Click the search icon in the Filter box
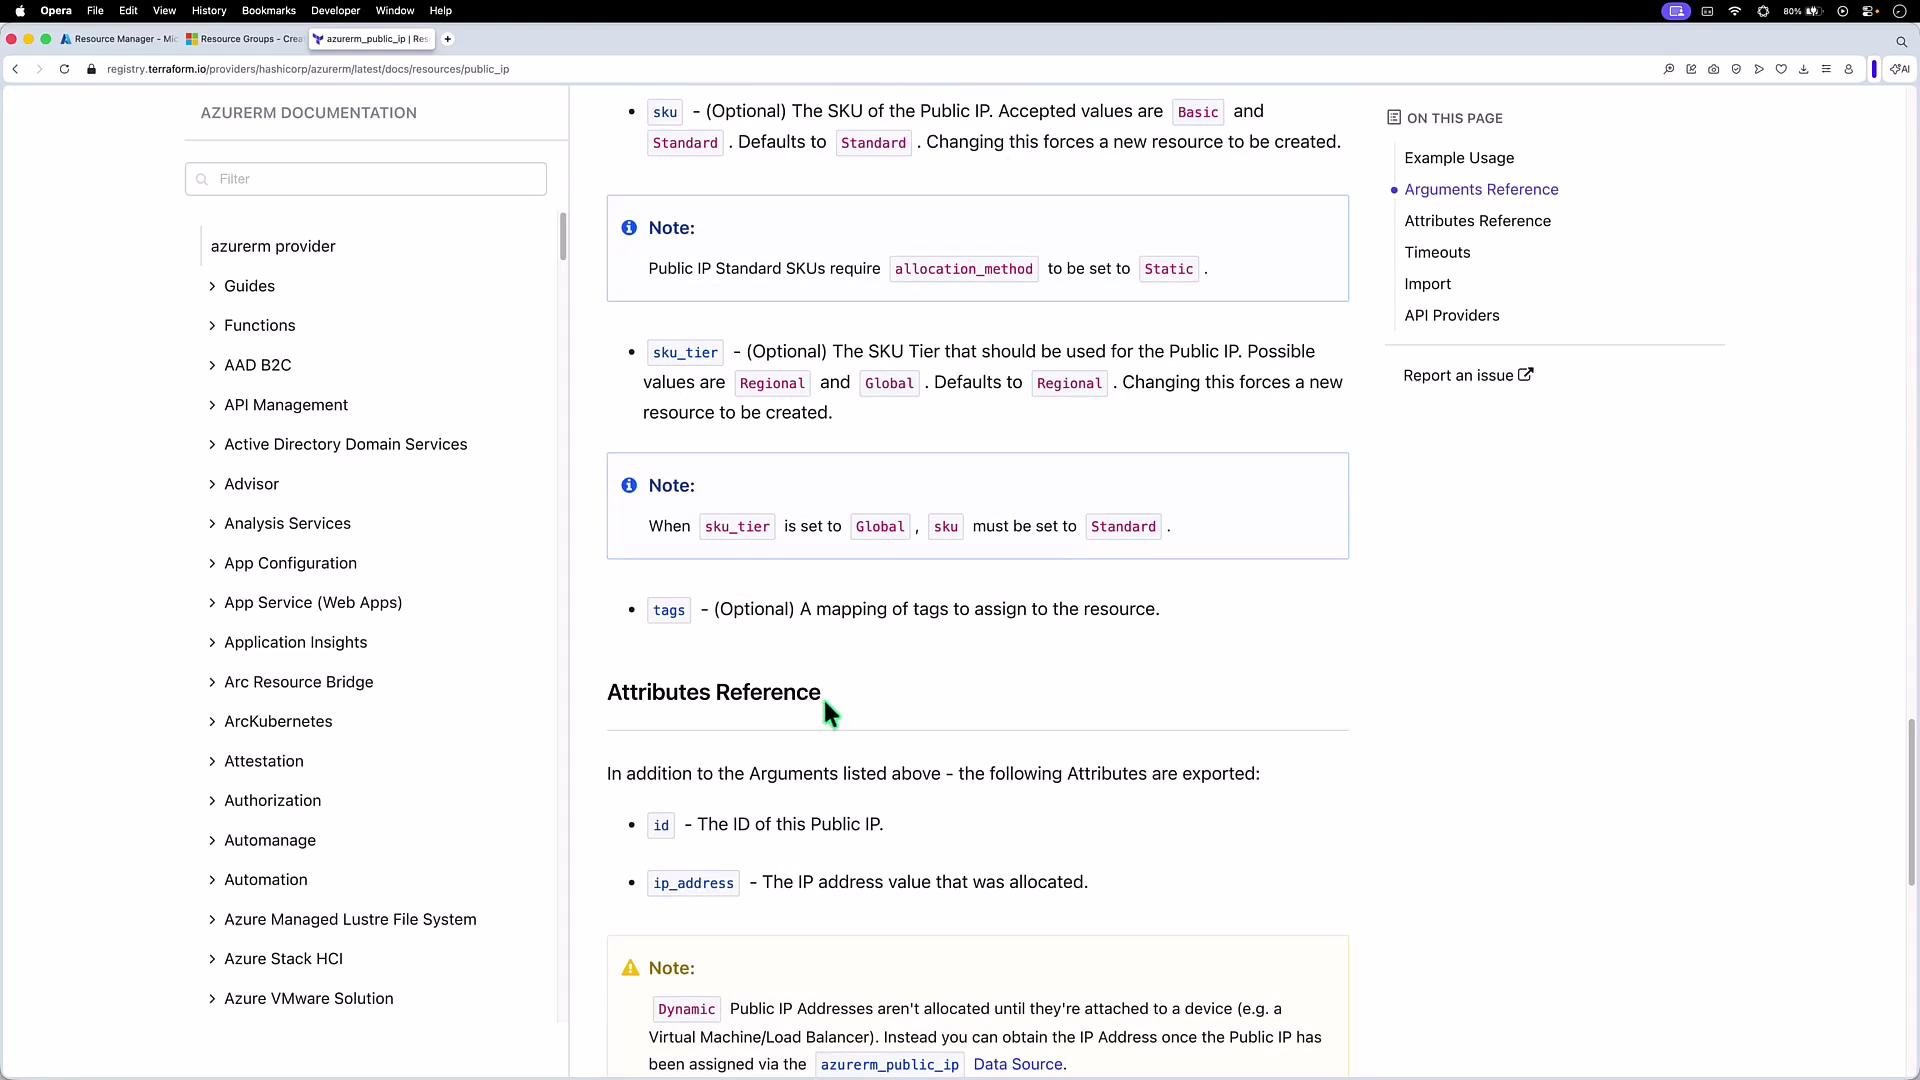The width and height of the screenshot is (1920, 1080). pos(202,179)
